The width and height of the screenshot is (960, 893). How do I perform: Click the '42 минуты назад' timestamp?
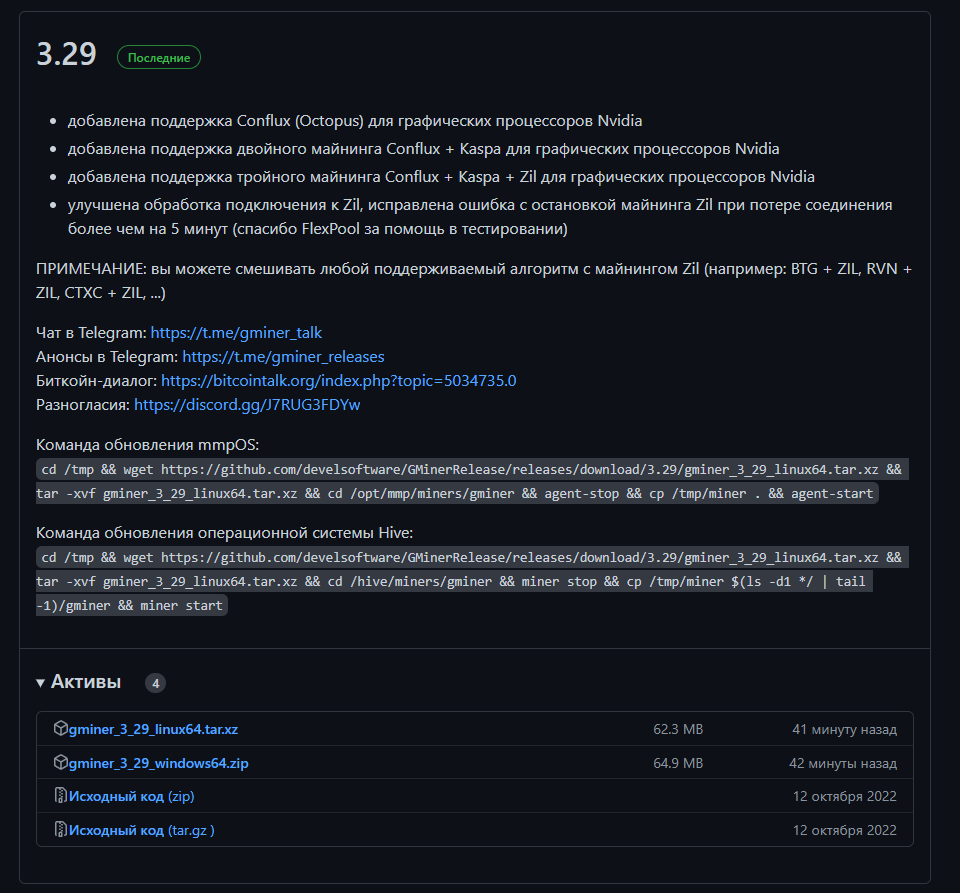[842, 763]
